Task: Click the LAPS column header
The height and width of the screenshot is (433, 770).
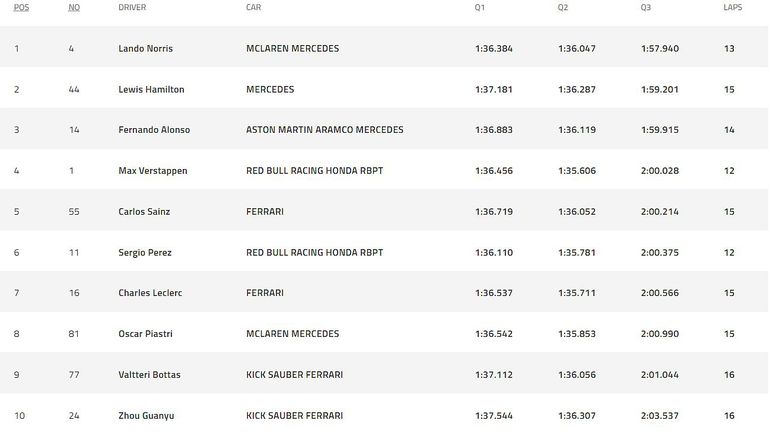Action: [733, 7]
